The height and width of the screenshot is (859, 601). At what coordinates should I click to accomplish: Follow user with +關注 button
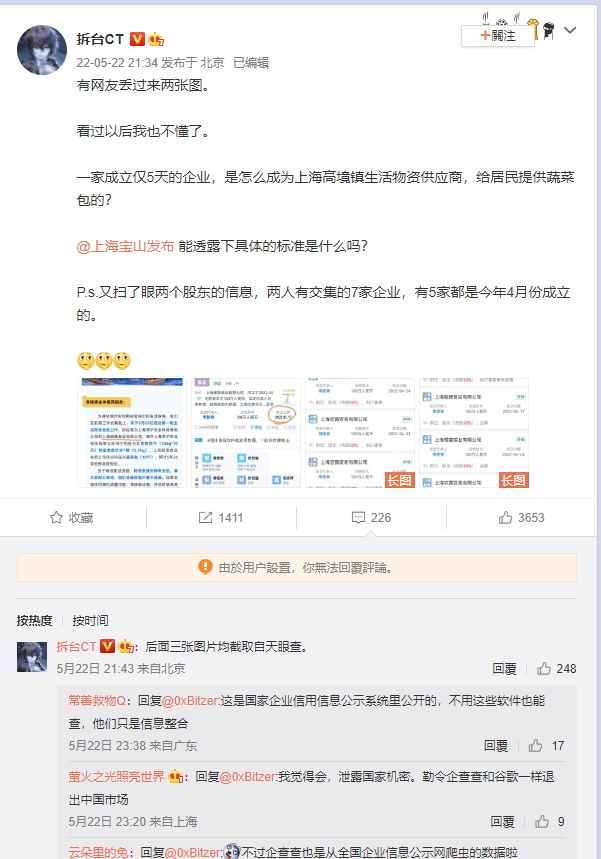point(497,36)
